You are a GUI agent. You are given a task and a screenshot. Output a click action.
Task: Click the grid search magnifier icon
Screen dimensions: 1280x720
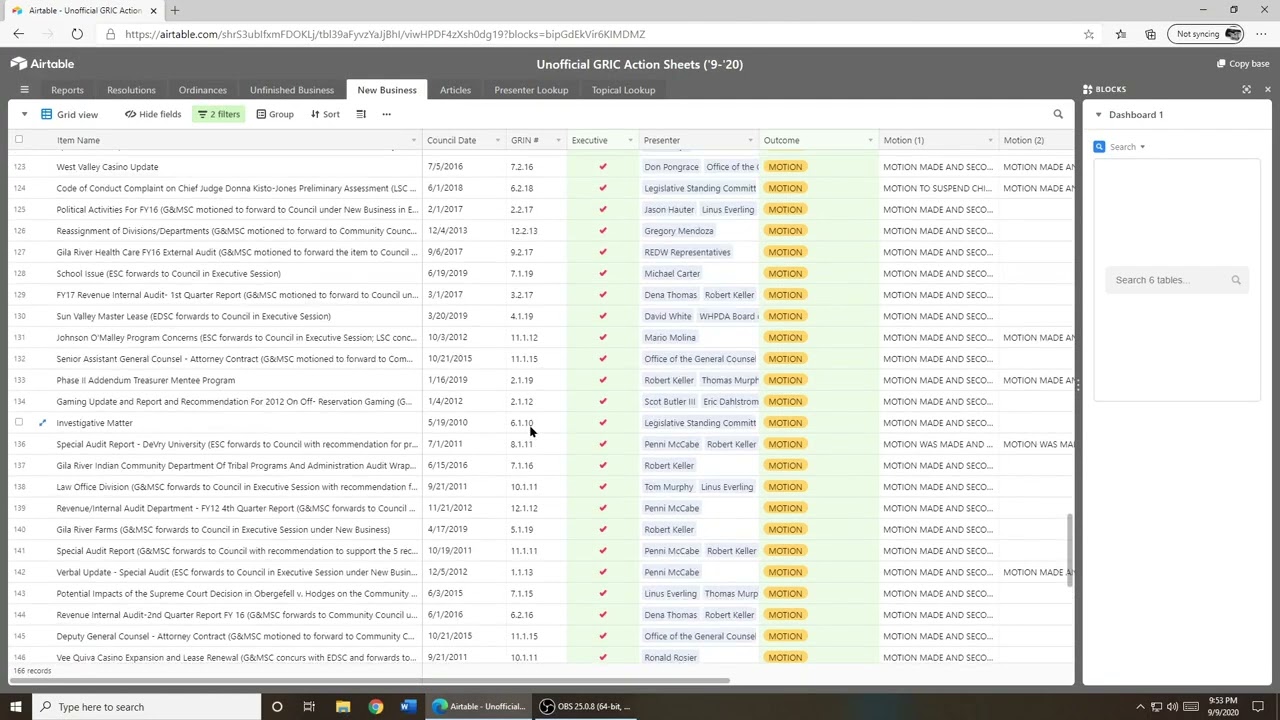pyautogui.click(x=1058, y=114)
